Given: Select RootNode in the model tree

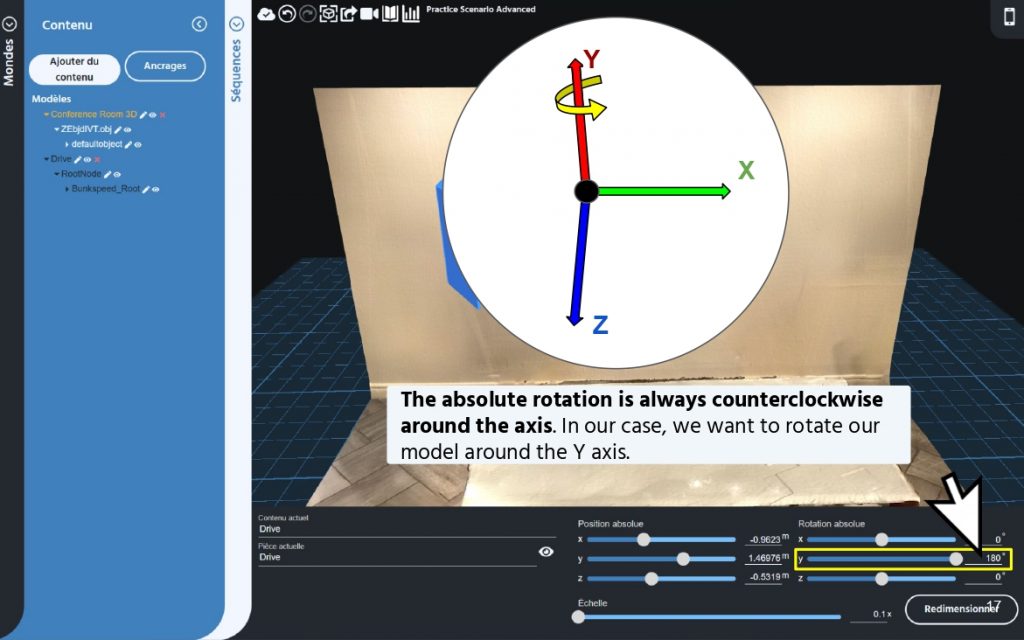Looking at the screenshot, I should pos(81,174).
